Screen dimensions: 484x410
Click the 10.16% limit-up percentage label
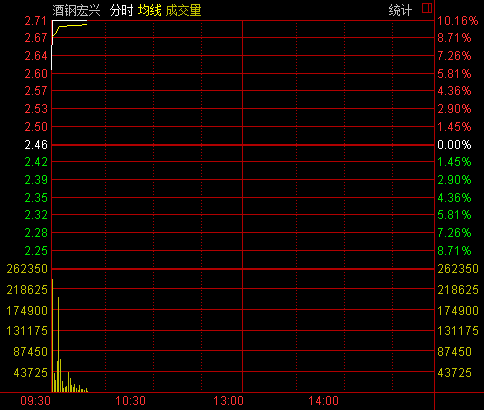tap(458, 21)
